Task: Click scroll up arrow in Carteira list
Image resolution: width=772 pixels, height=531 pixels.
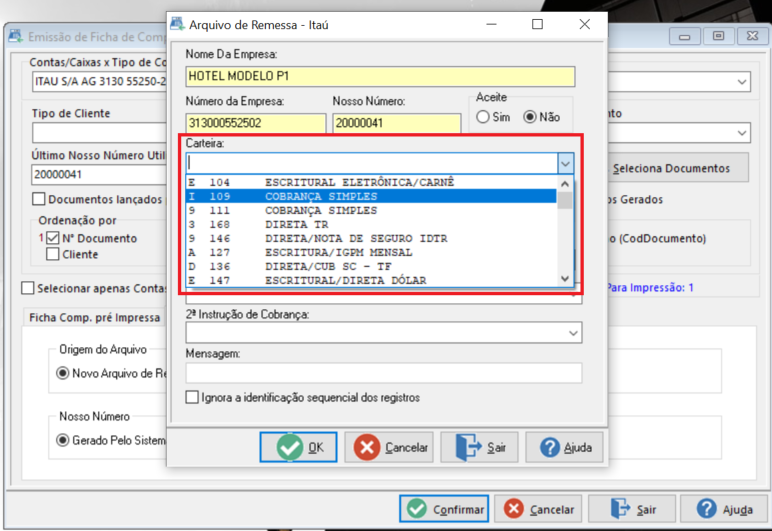Action: point(565,184)
